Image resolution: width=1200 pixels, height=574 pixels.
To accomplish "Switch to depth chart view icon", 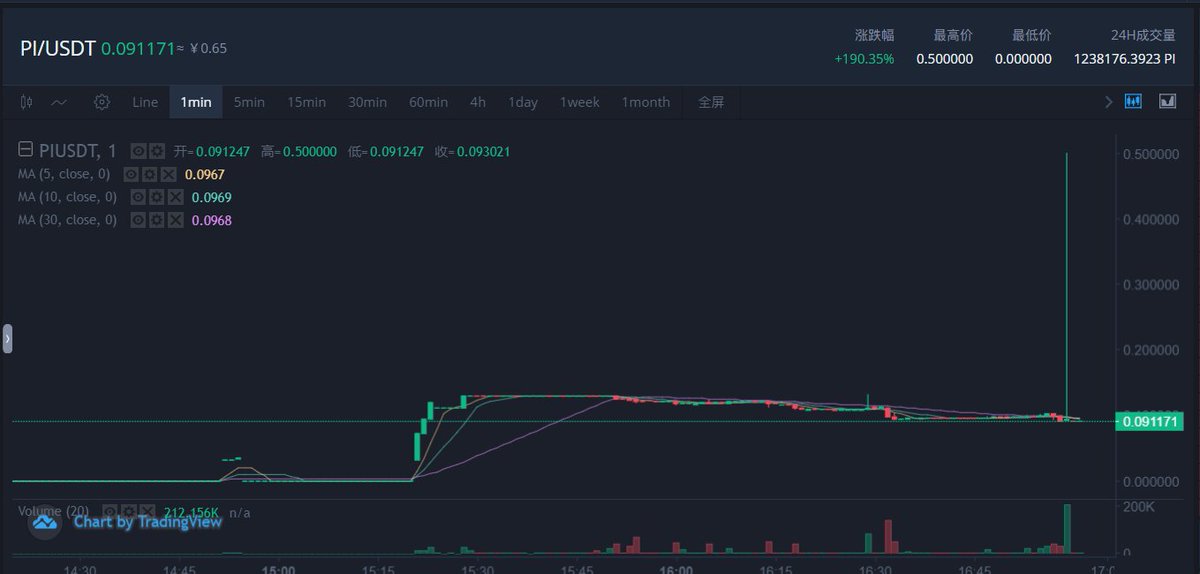I will point(1167,101).
